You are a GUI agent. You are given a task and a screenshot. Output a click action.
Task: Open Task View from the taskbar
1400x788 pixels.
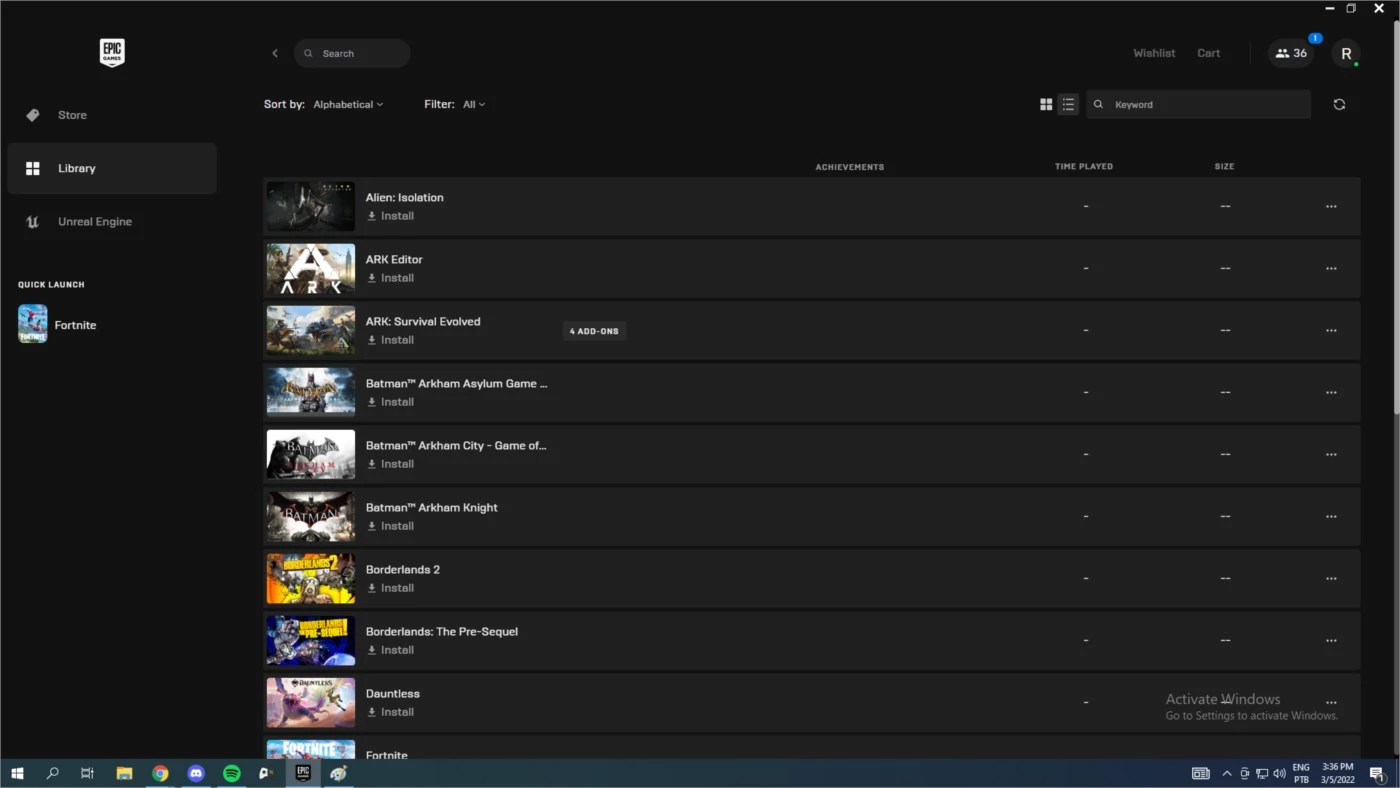coord(88,773)
